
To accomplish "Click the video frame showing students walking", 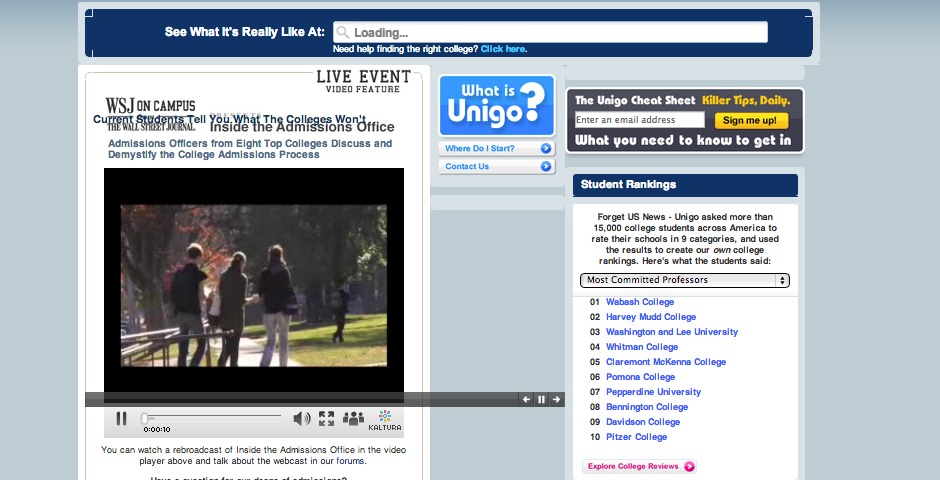I will click(x=254, y=285).
